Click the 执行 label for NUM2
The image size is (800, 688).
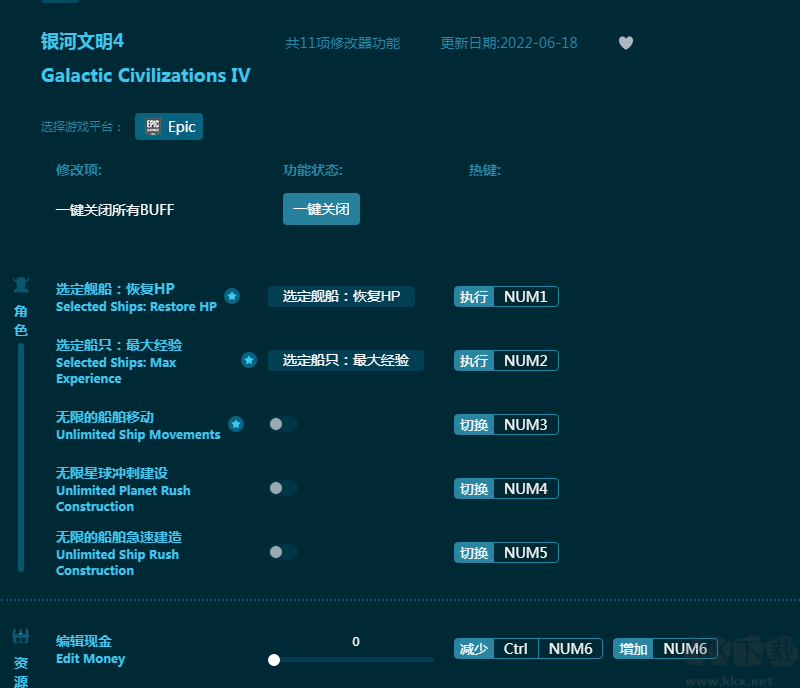coord(474,361)
